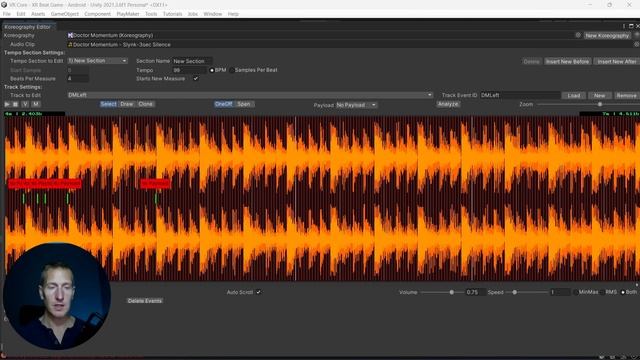Open the PlayMaker menu
640x360 pixels.
point(128,14)
